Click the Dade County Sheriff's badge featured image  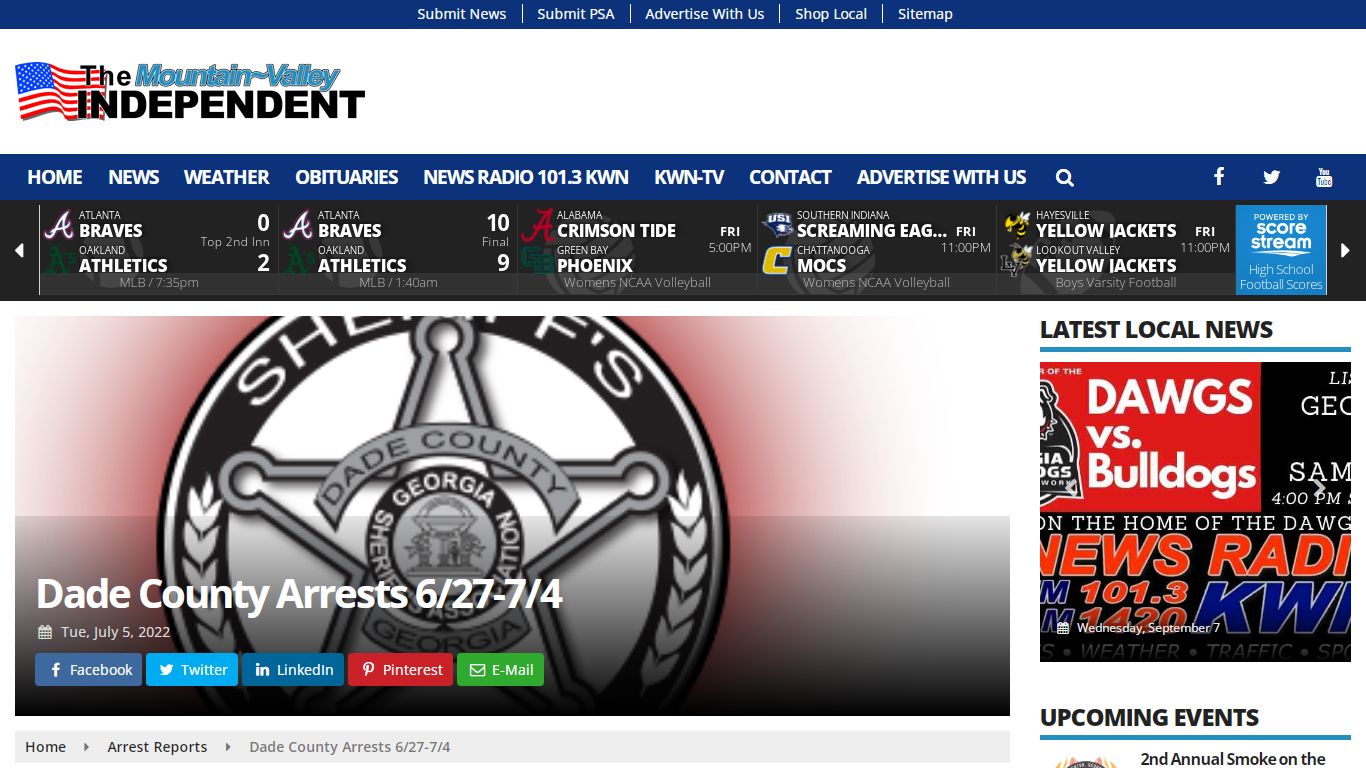512,516
